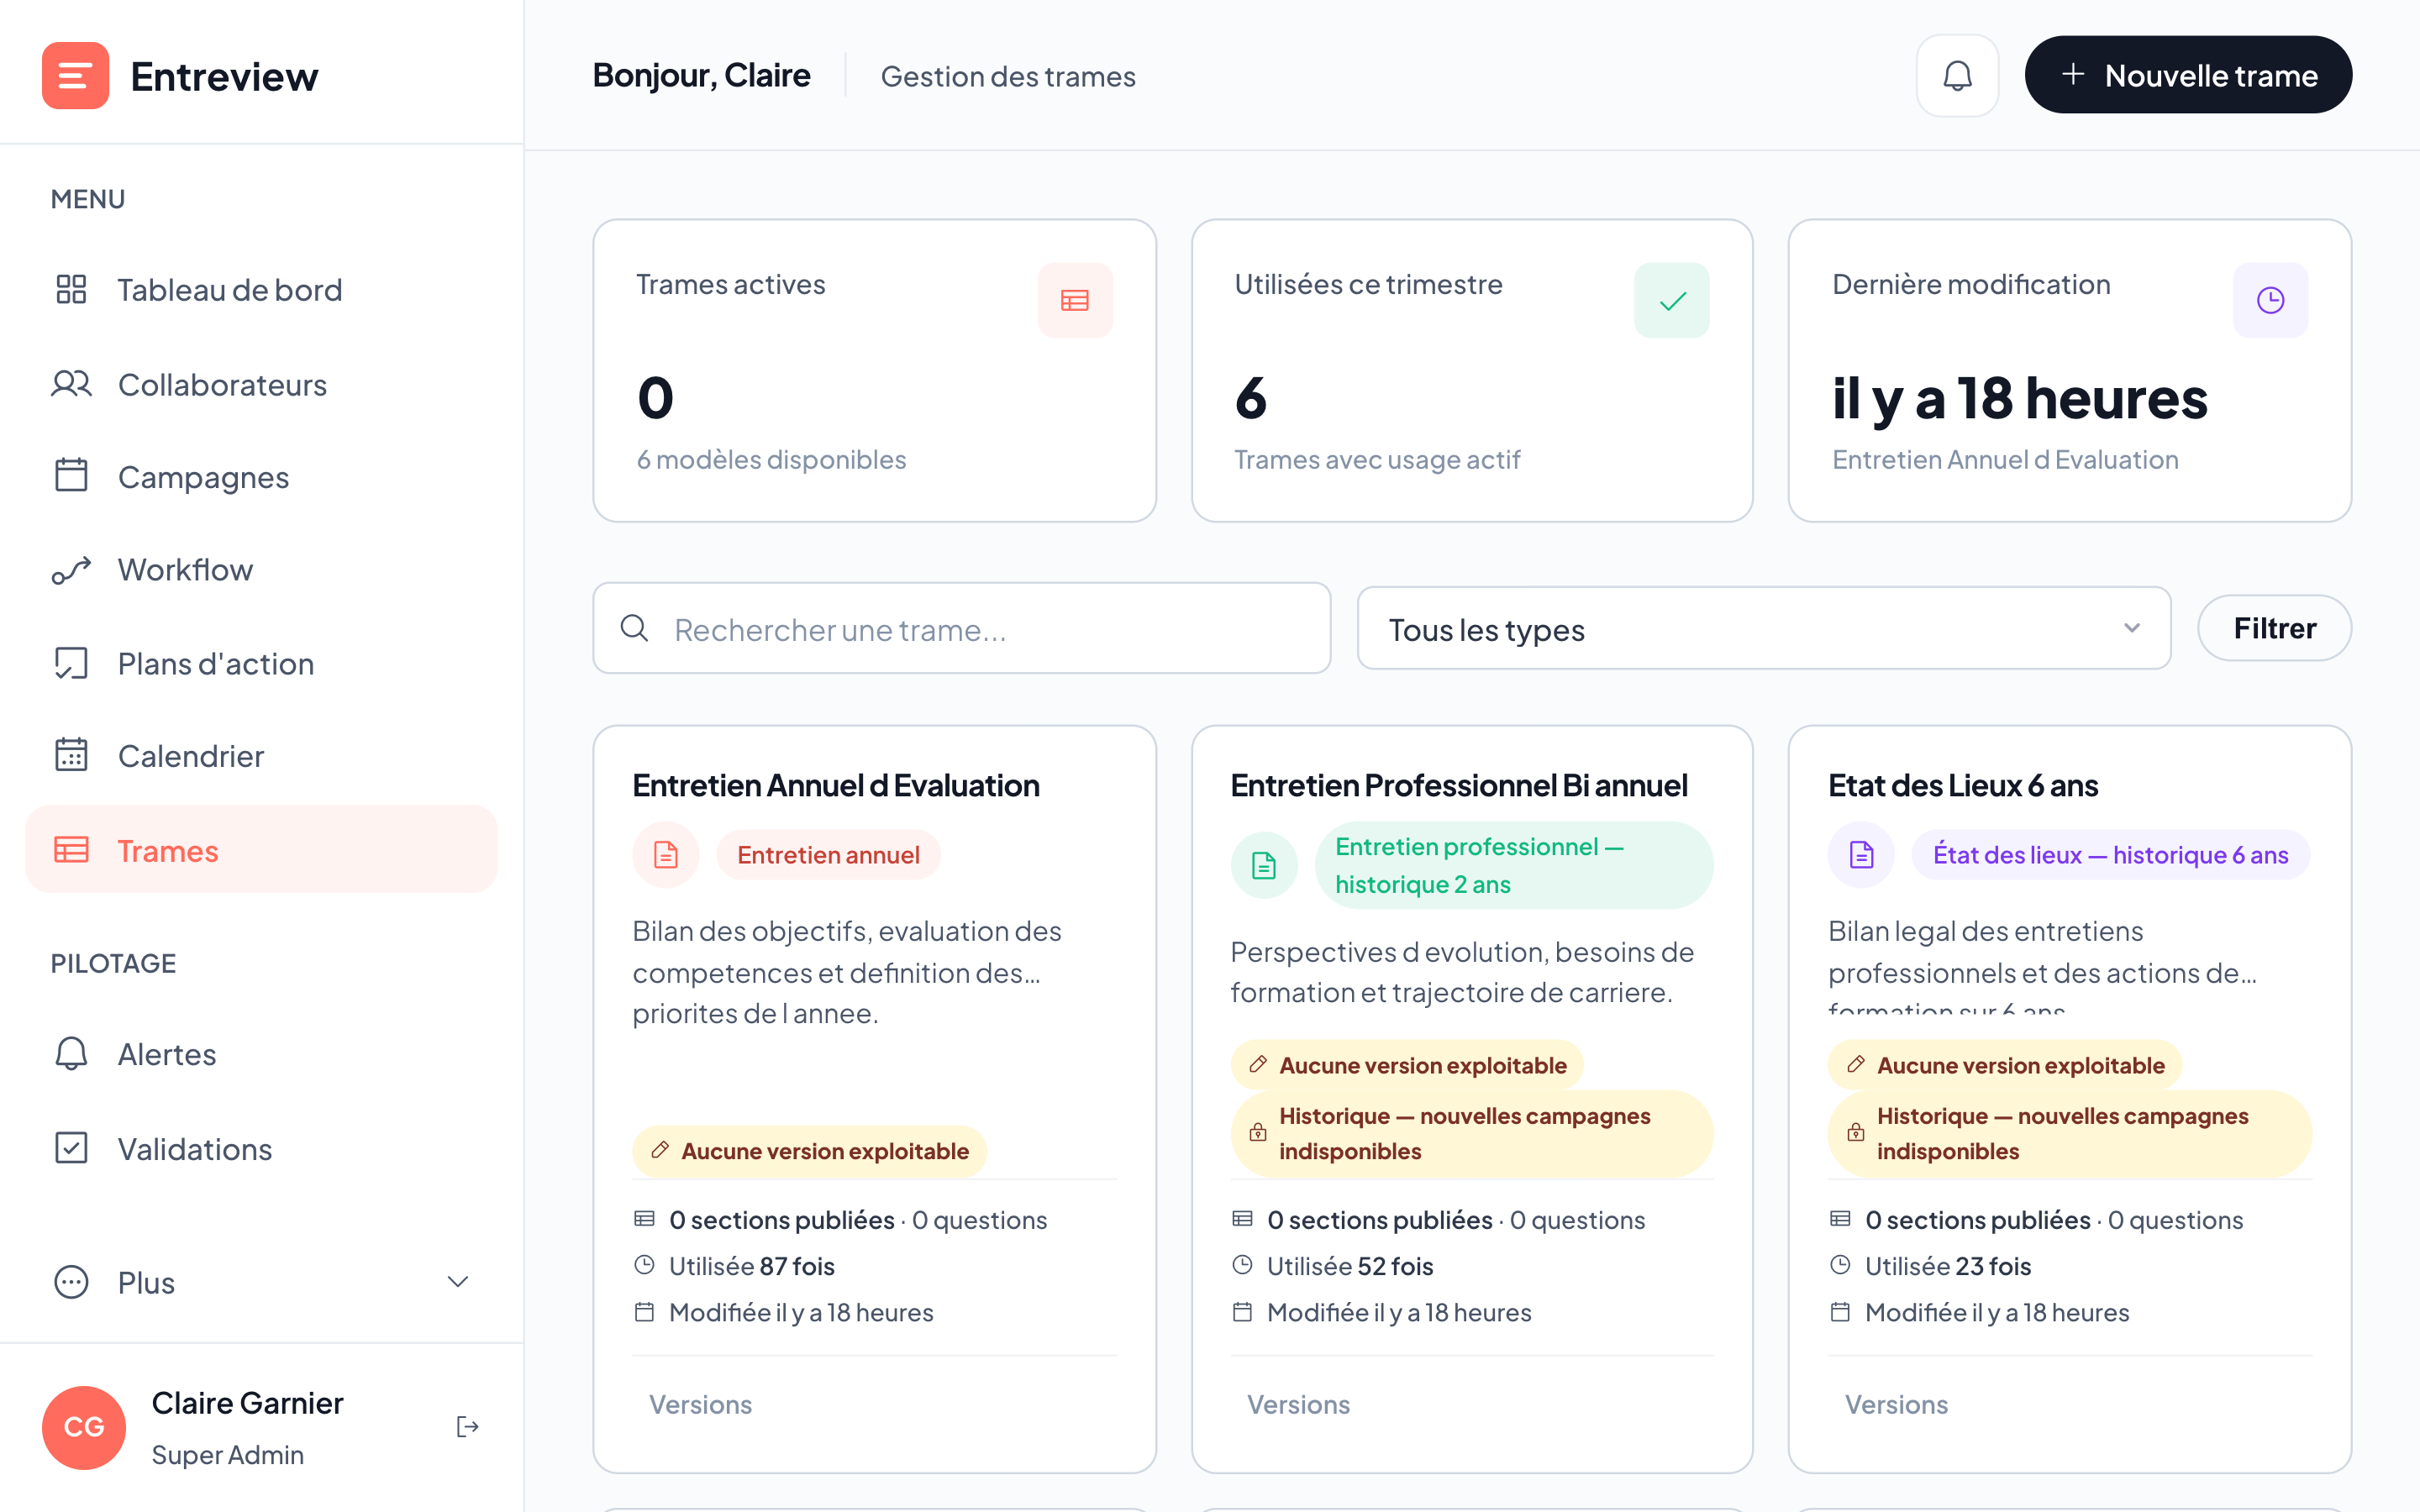This screenshot has height=1512, width=2420.
Task: Click "Trames avec usage actif" text
Action: coord(1377,459)
